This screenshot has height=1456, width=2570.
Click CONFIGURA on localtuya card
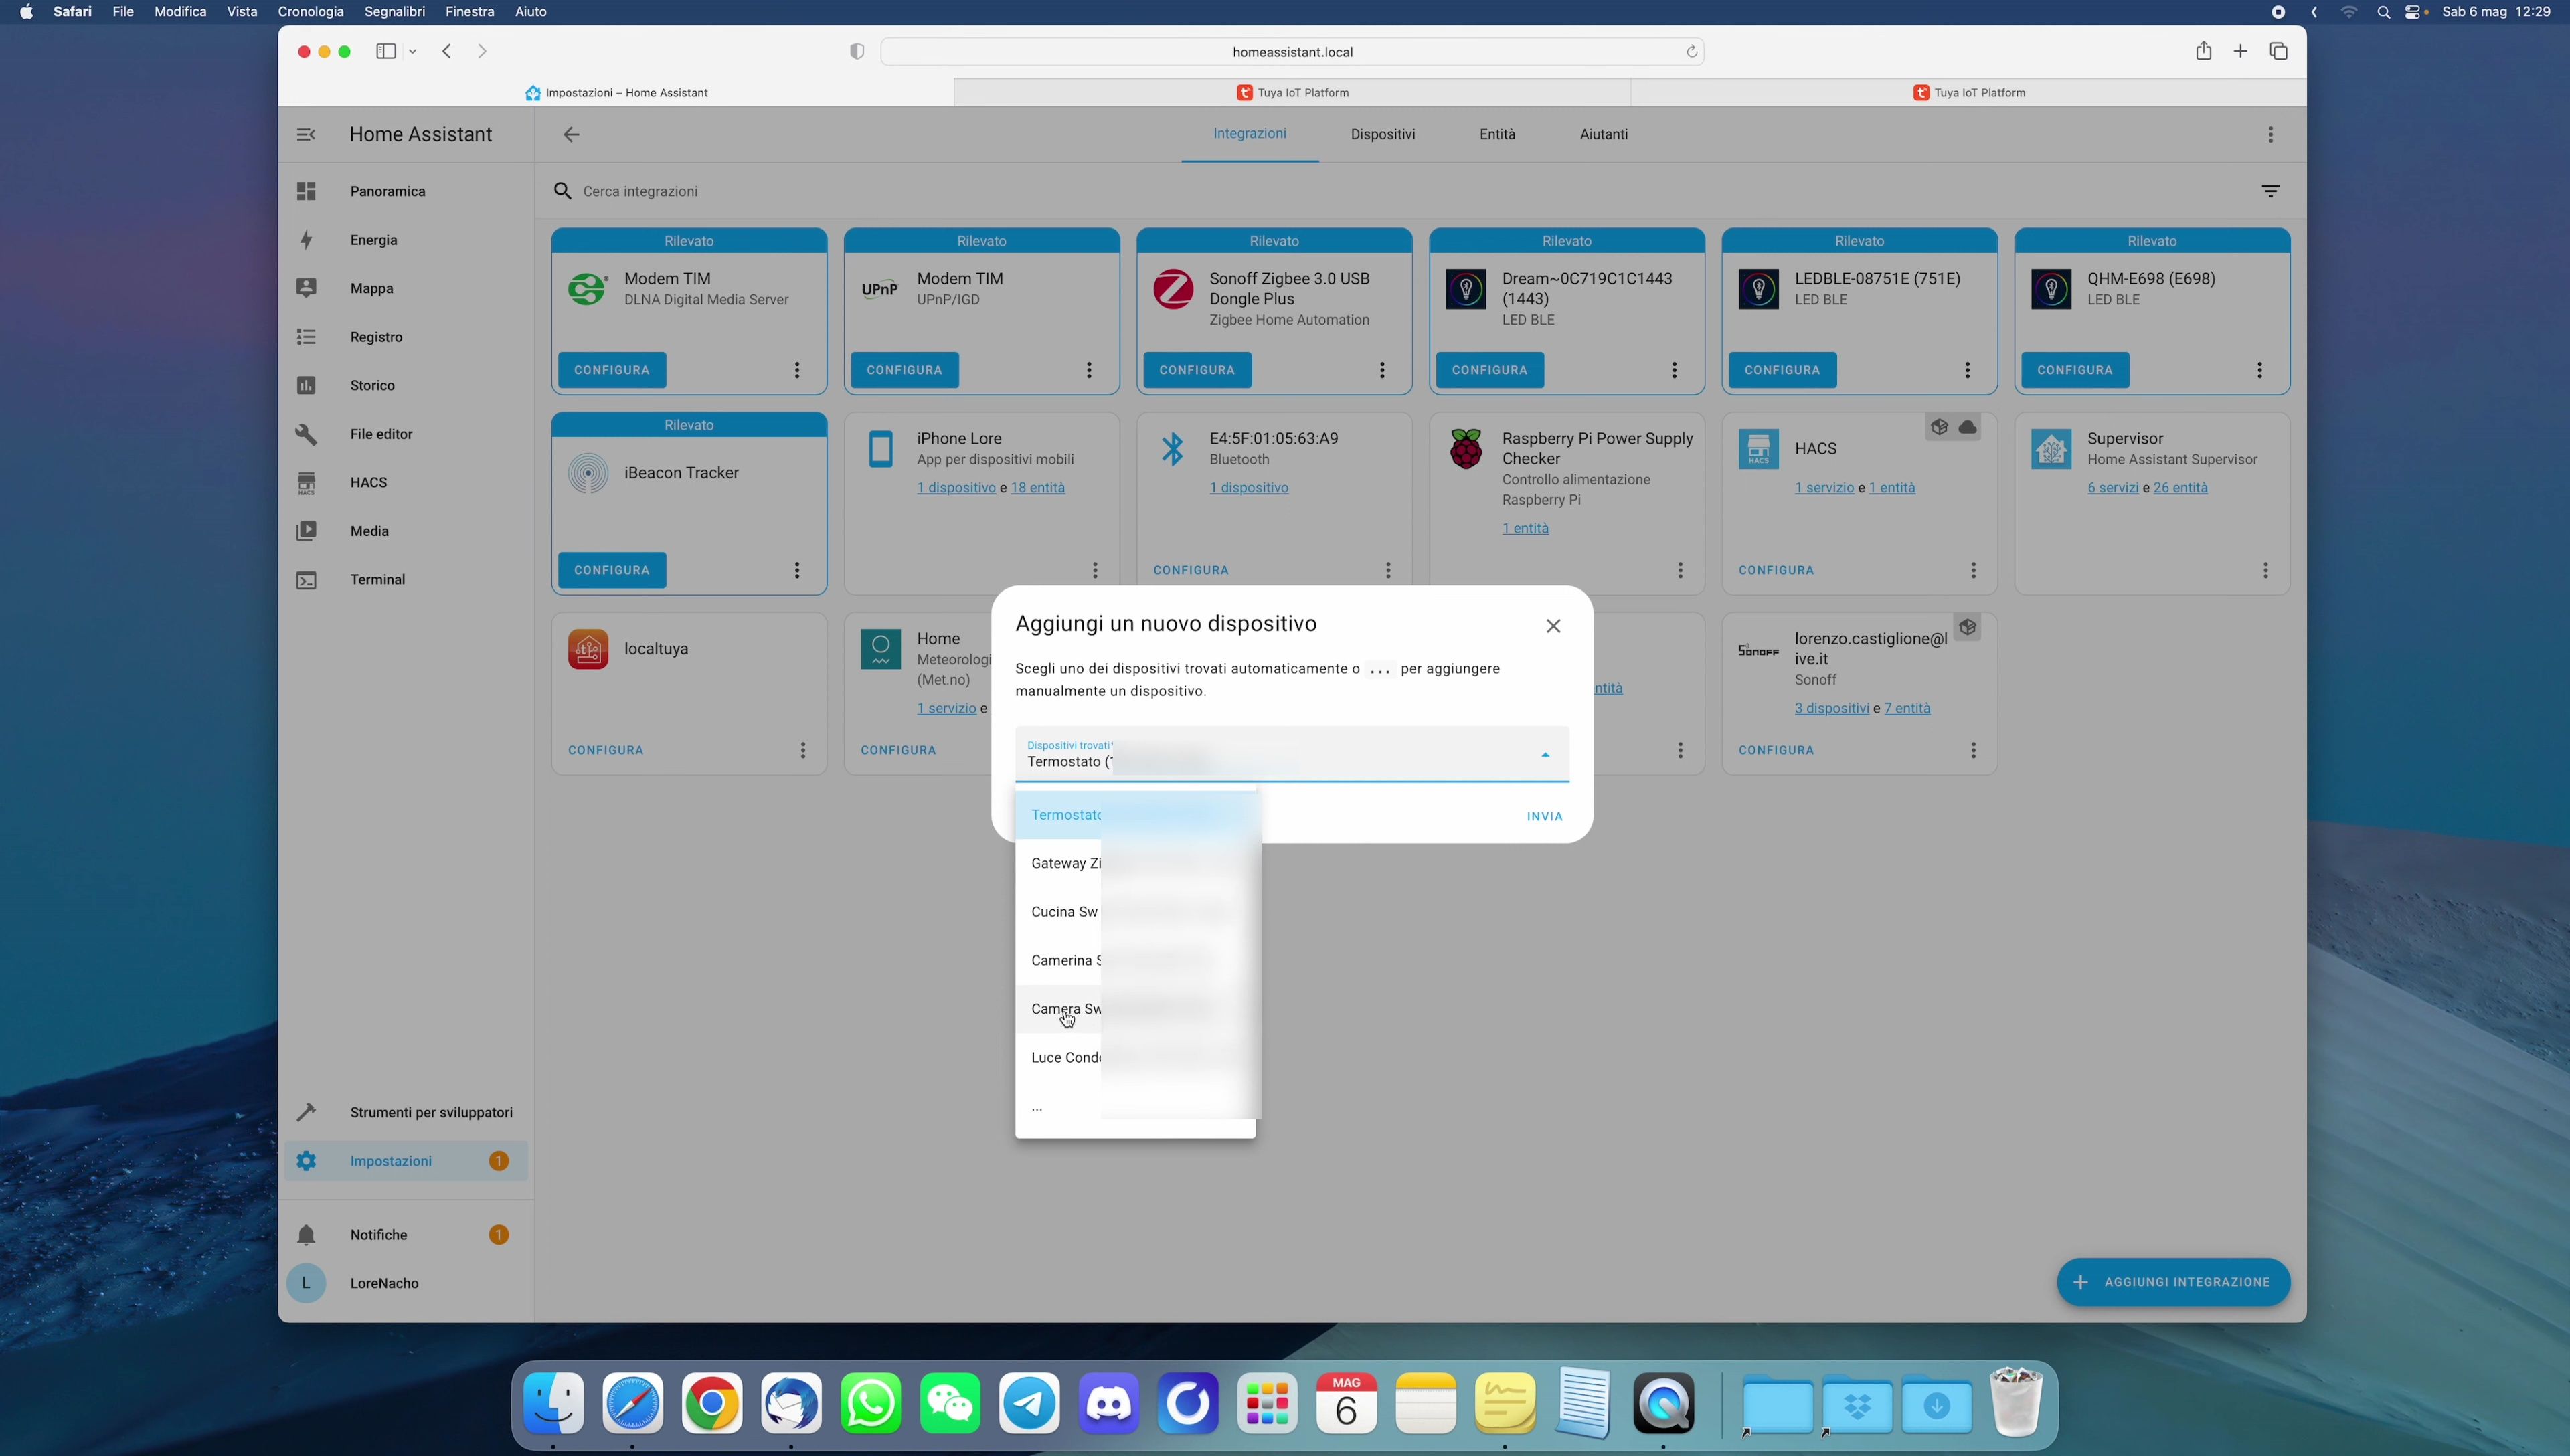605,750
